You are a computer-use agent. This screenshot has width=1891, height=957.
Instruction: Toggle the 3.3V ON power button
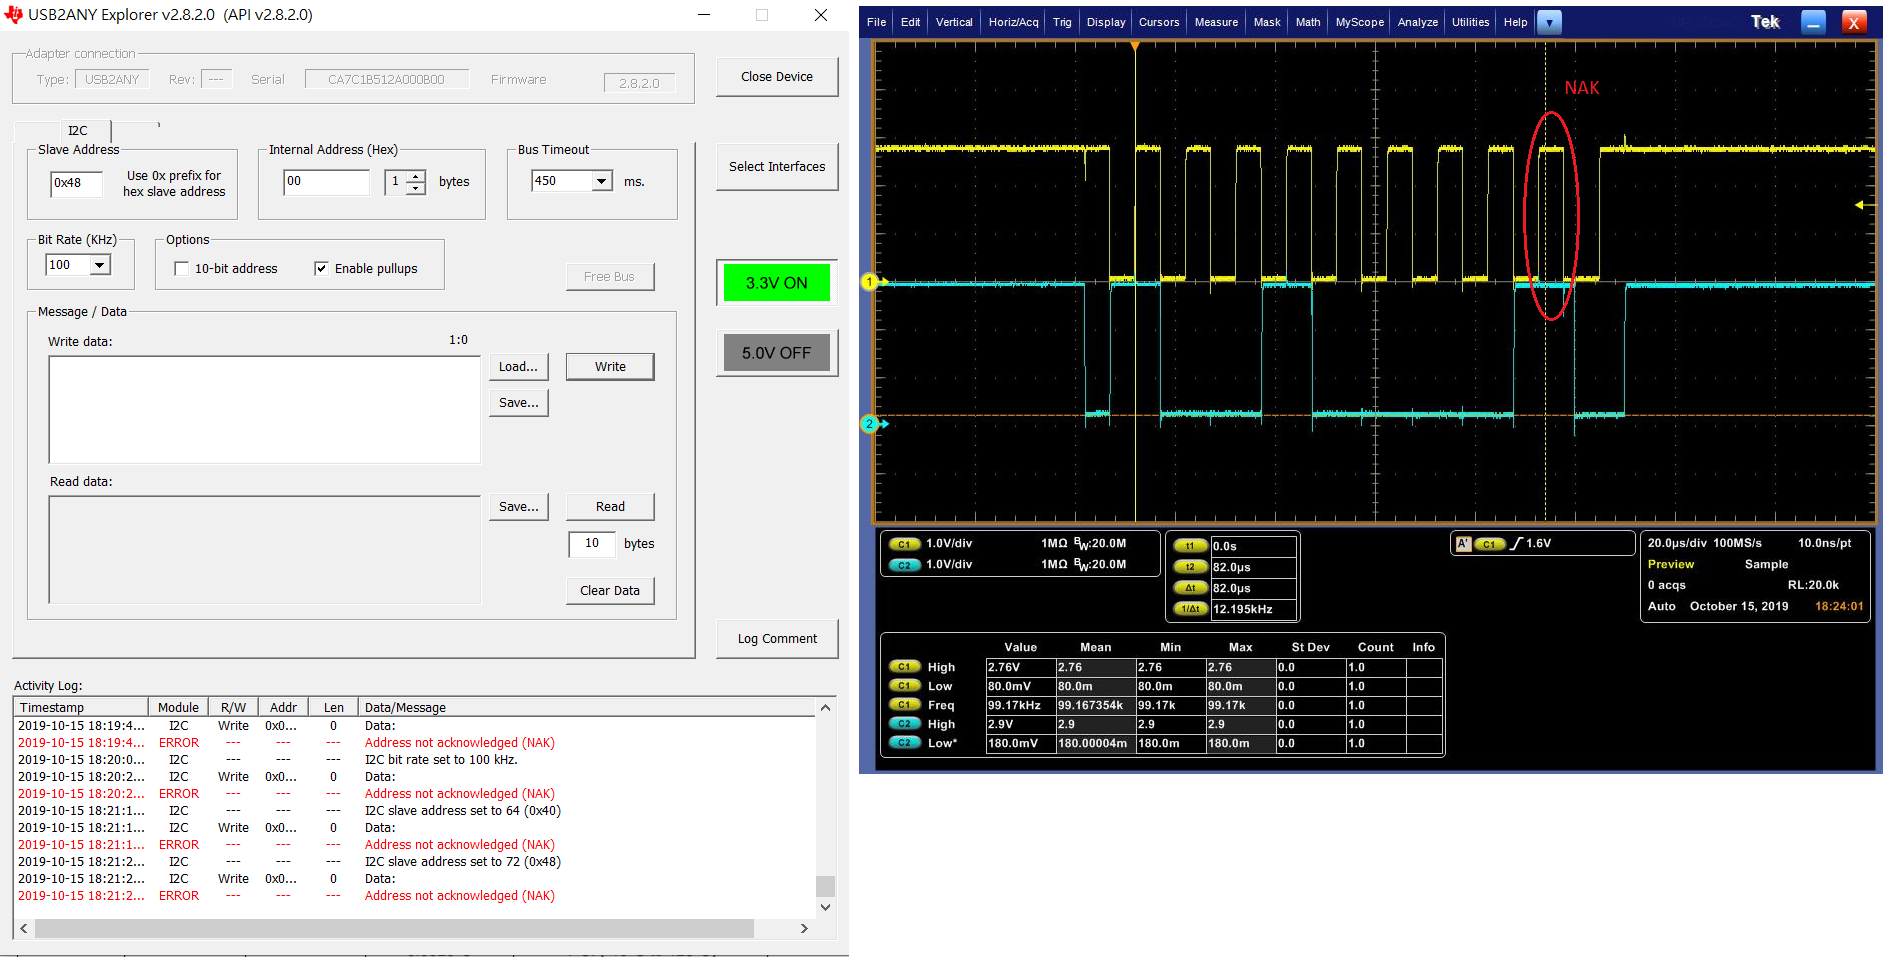click(777, 283)
